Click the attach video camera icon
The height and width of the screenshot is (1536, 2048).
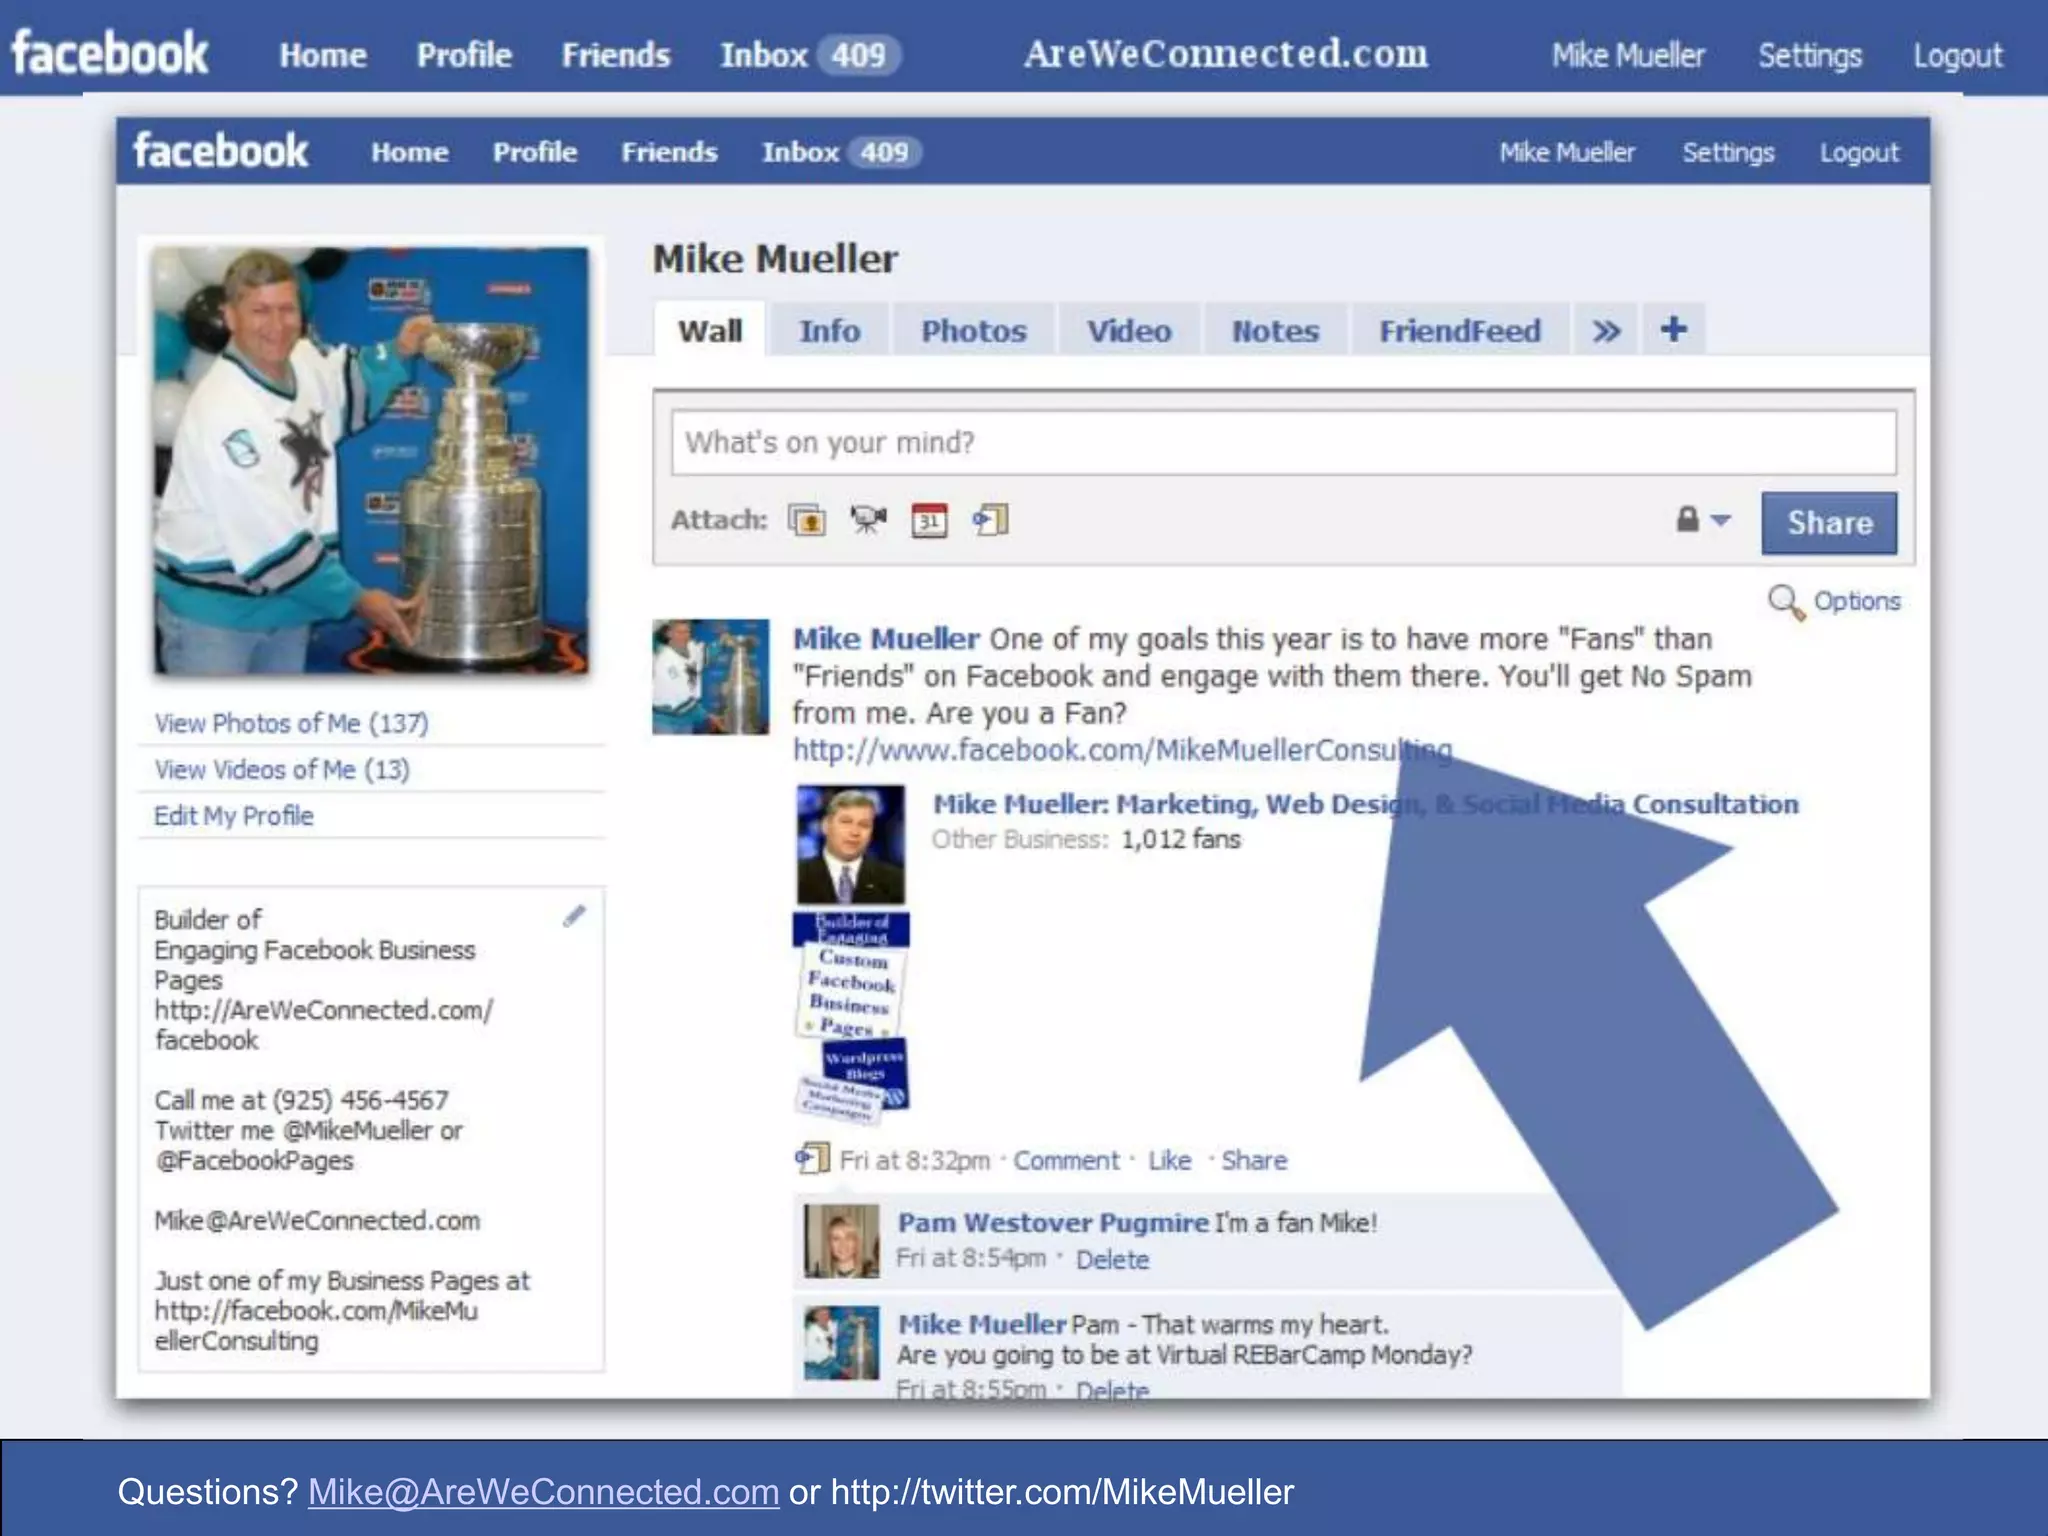coord(868,520)
